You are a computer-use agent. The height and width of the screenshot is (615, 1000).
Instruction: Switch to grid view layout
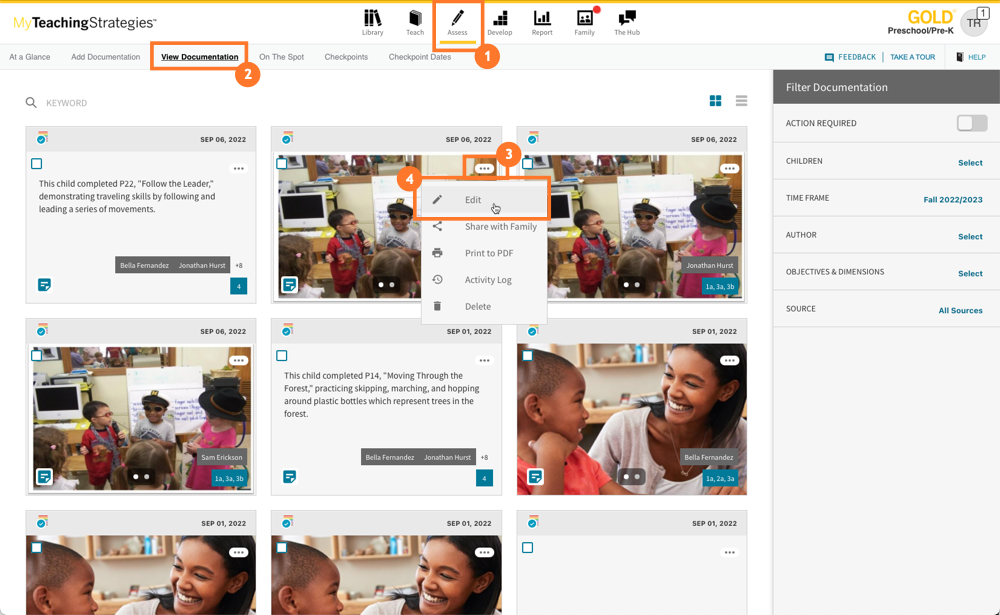tap(715, 101)
